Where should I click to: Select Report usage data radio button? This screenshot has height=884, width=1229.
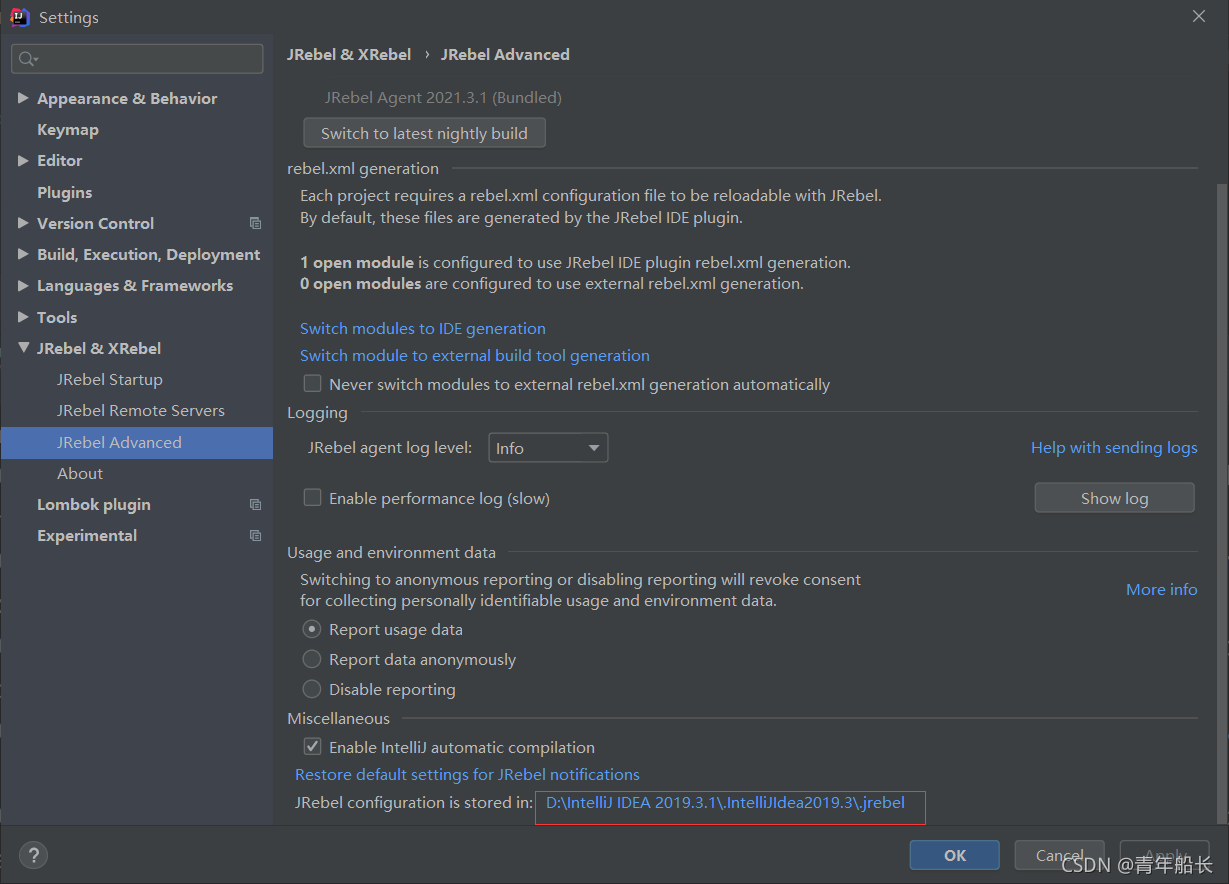[x=312, y=629]
